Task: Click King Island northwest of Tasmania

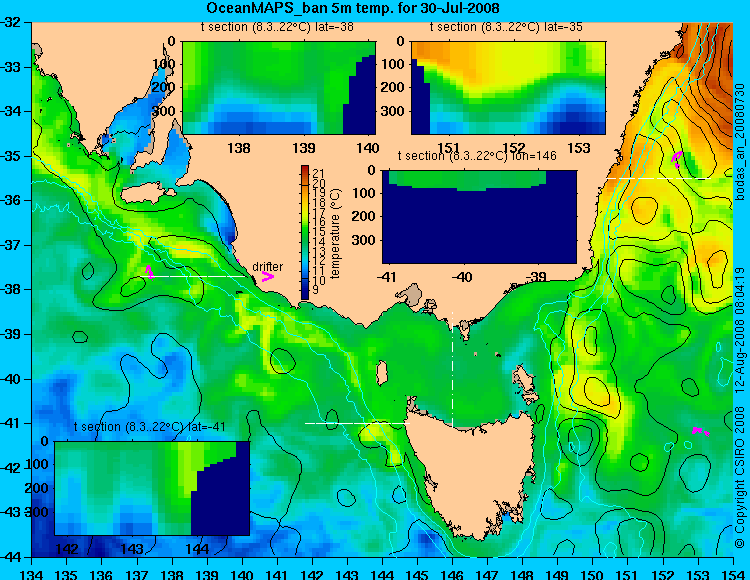Action: coord(382,373)
